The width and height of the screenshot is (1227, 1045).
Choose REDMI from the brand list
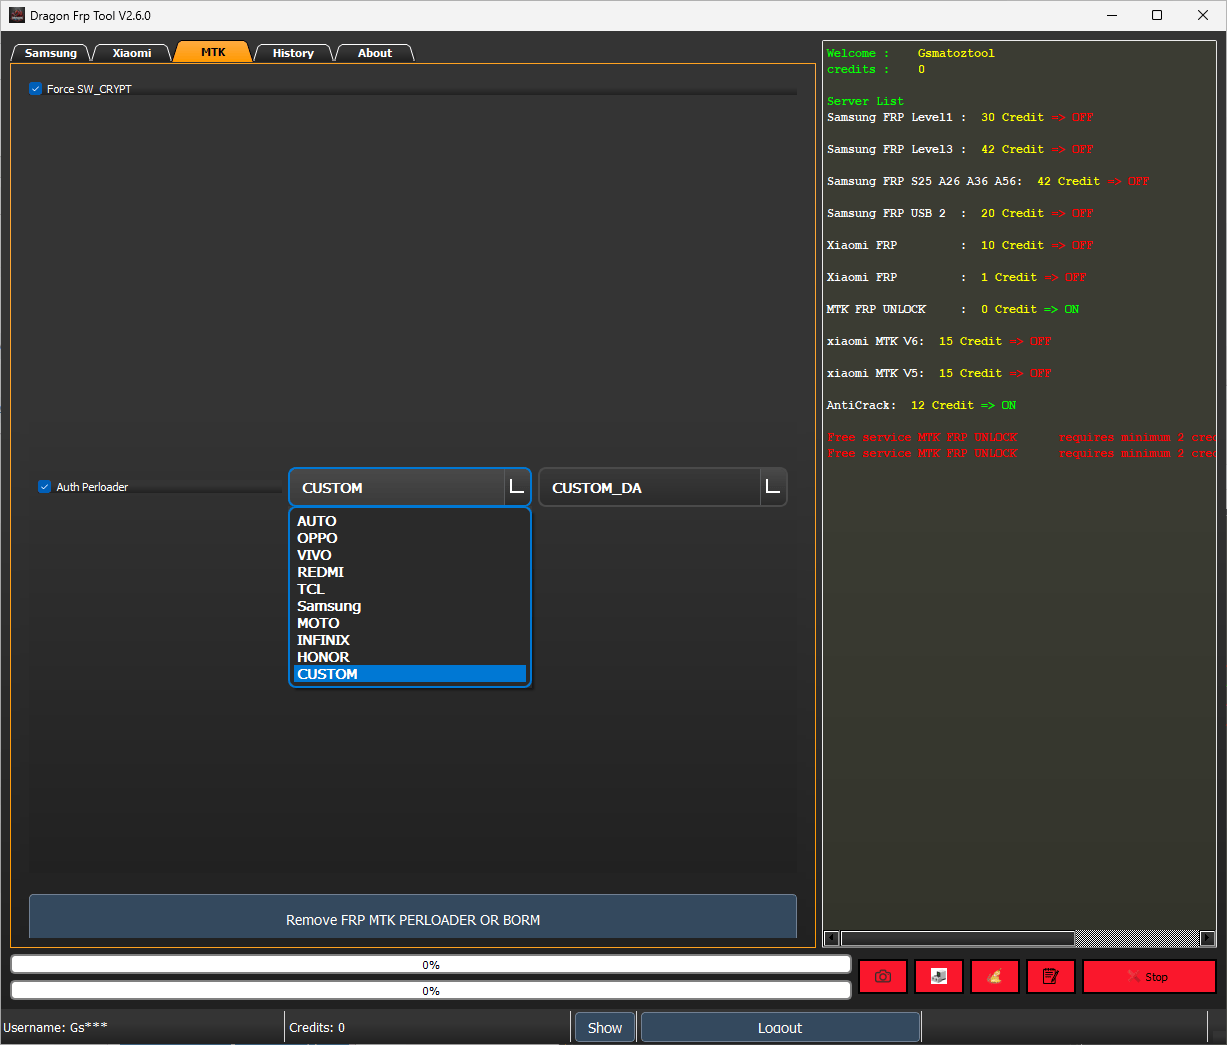tap(320, 571)
